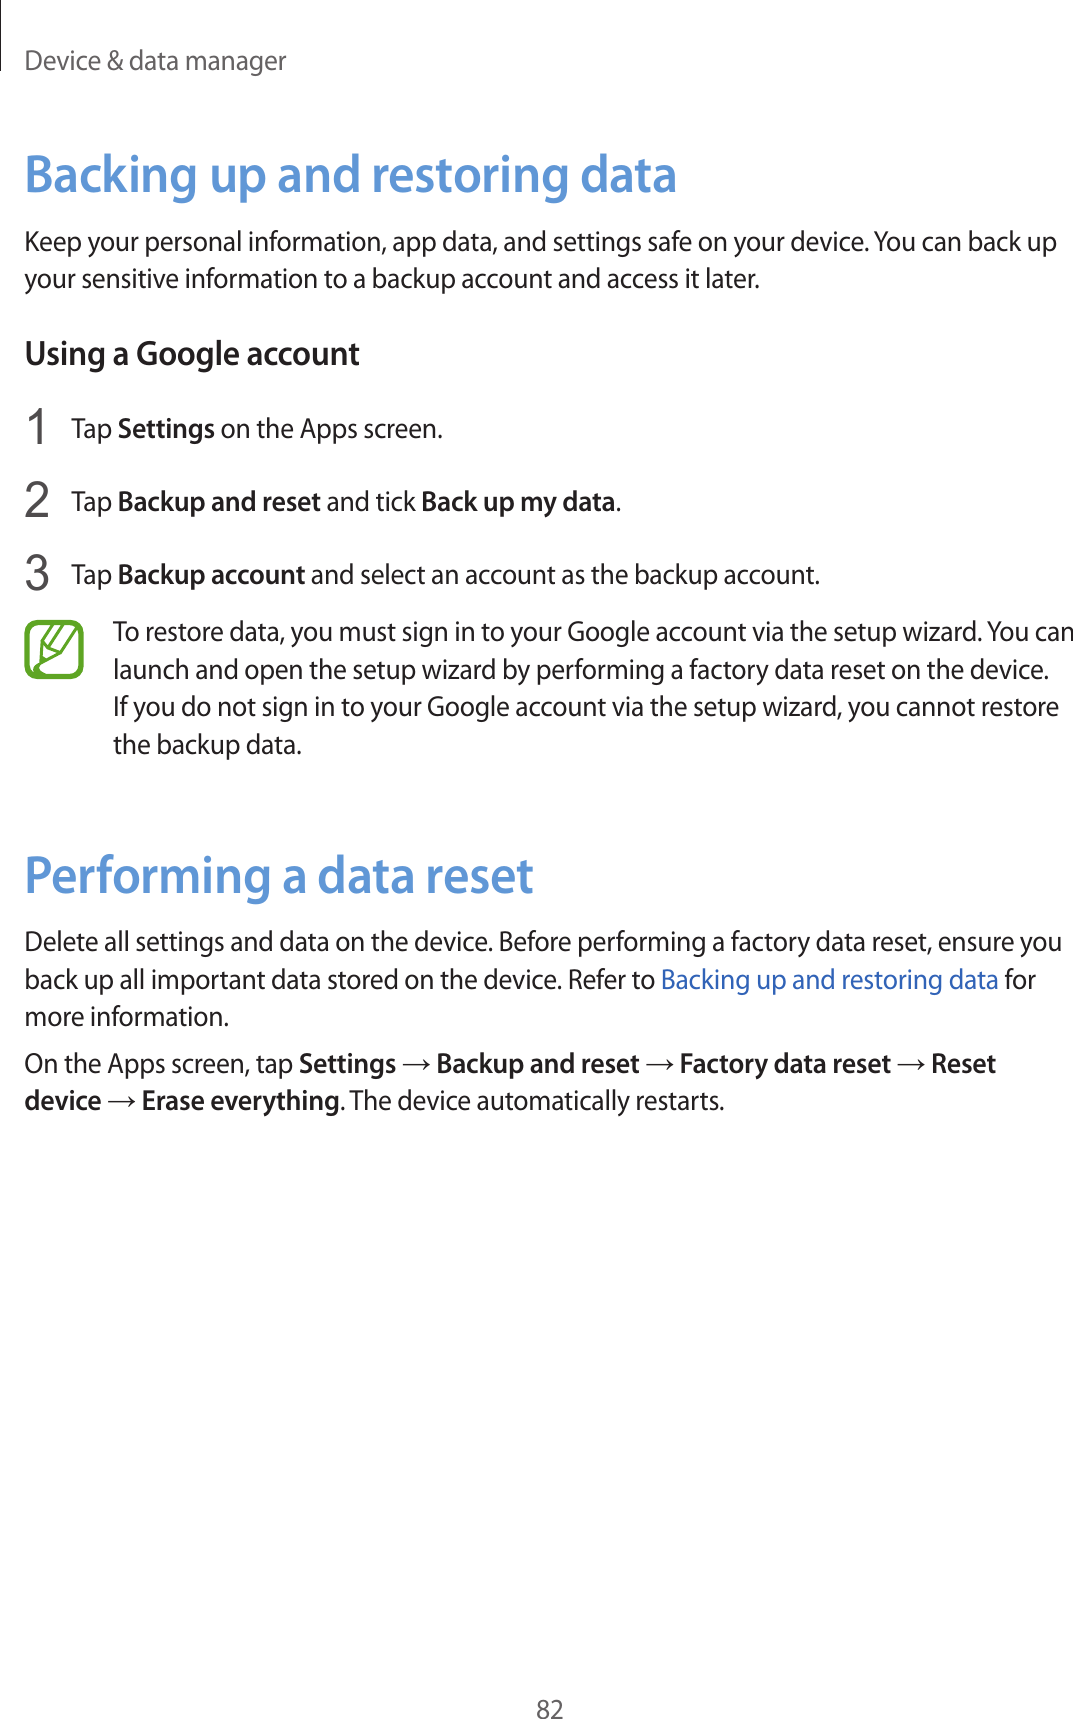1073x1719 pixels.
Task: Click the "Performing a data reset" heading
Action: click(279, 876)
